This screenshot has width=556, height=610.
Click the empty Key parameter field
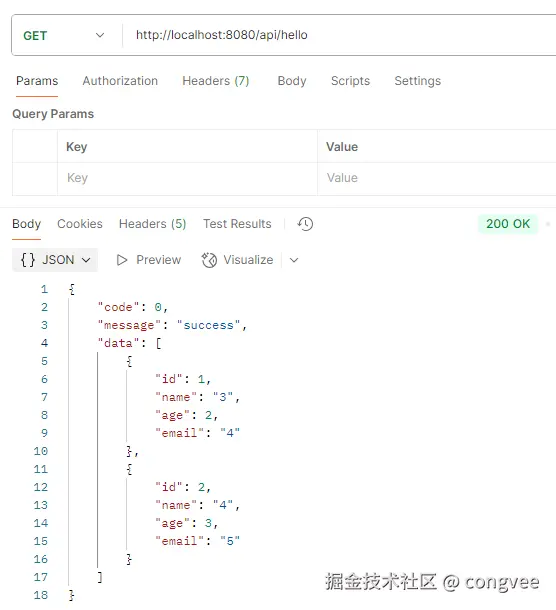point(188,178)
